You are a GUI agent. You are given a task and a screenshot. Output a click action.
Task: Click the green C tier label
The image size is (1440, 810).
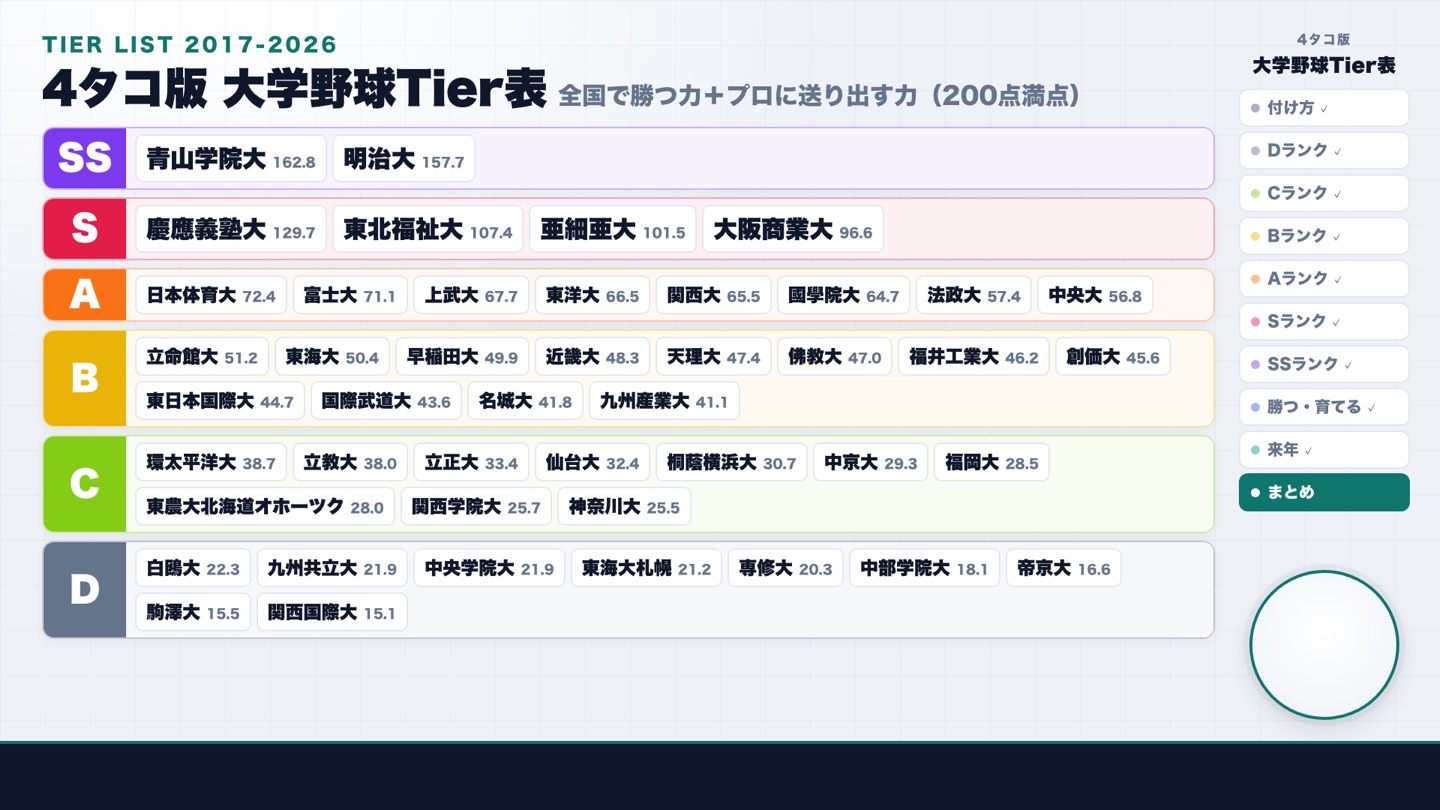(85, 484)
